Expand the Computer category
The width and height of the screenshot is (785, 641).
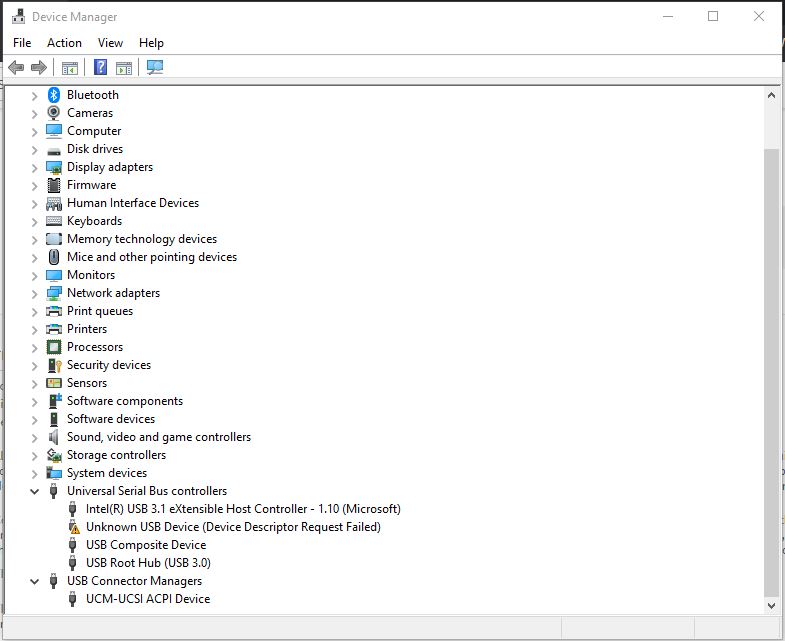click(34, 131)
